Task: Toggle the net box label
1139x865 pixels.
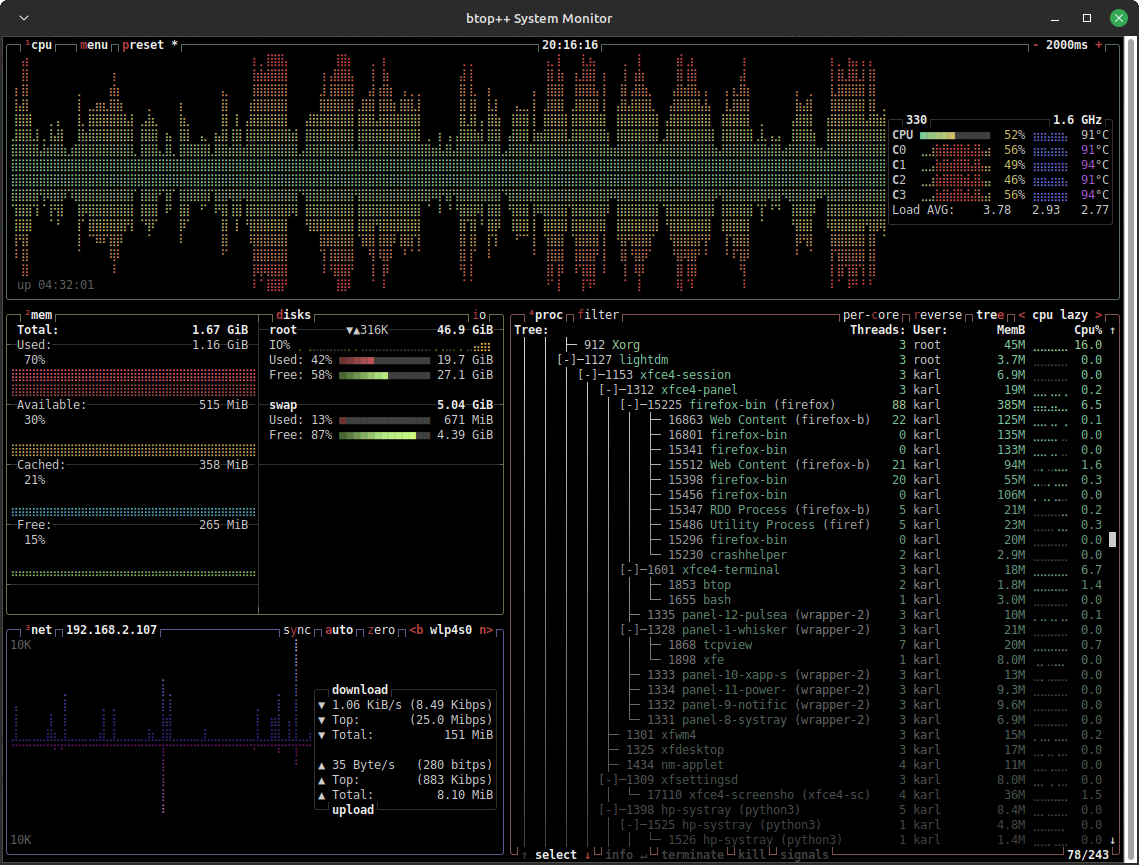Action: [x=39, y=630]
